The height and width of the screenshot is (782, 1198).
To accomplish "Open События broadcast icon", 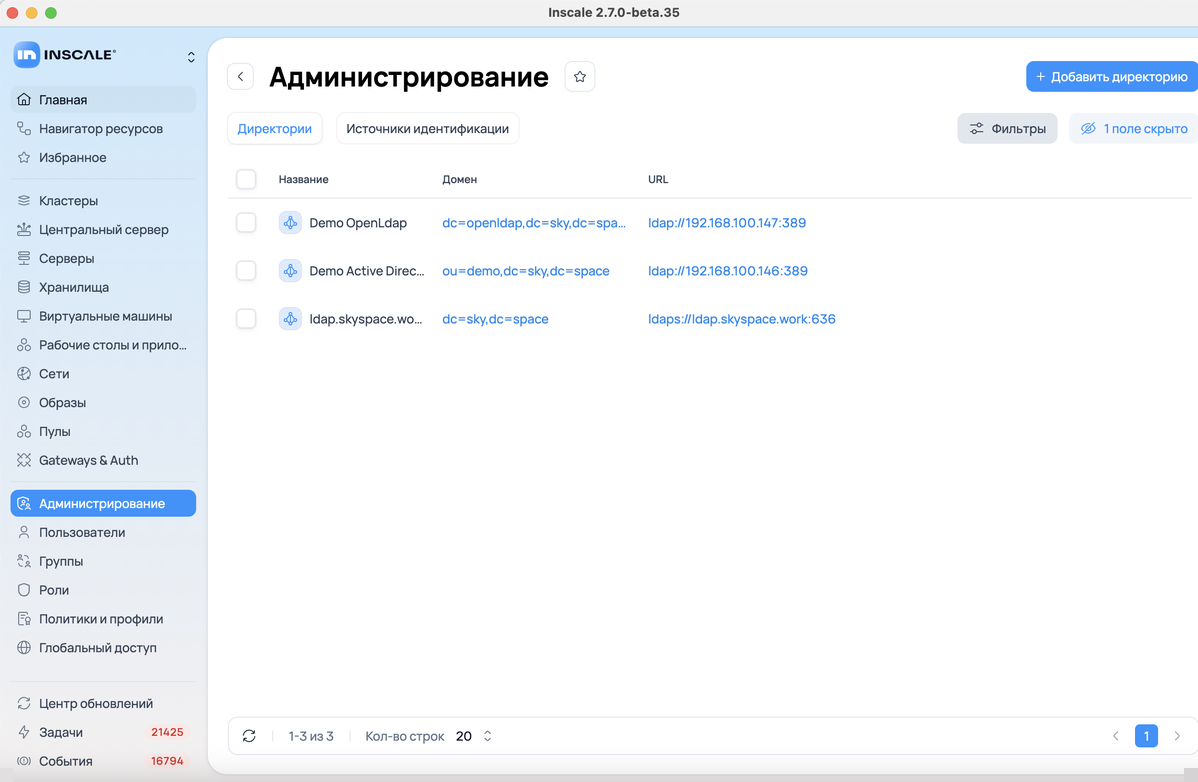I will [x=24, y=761].
